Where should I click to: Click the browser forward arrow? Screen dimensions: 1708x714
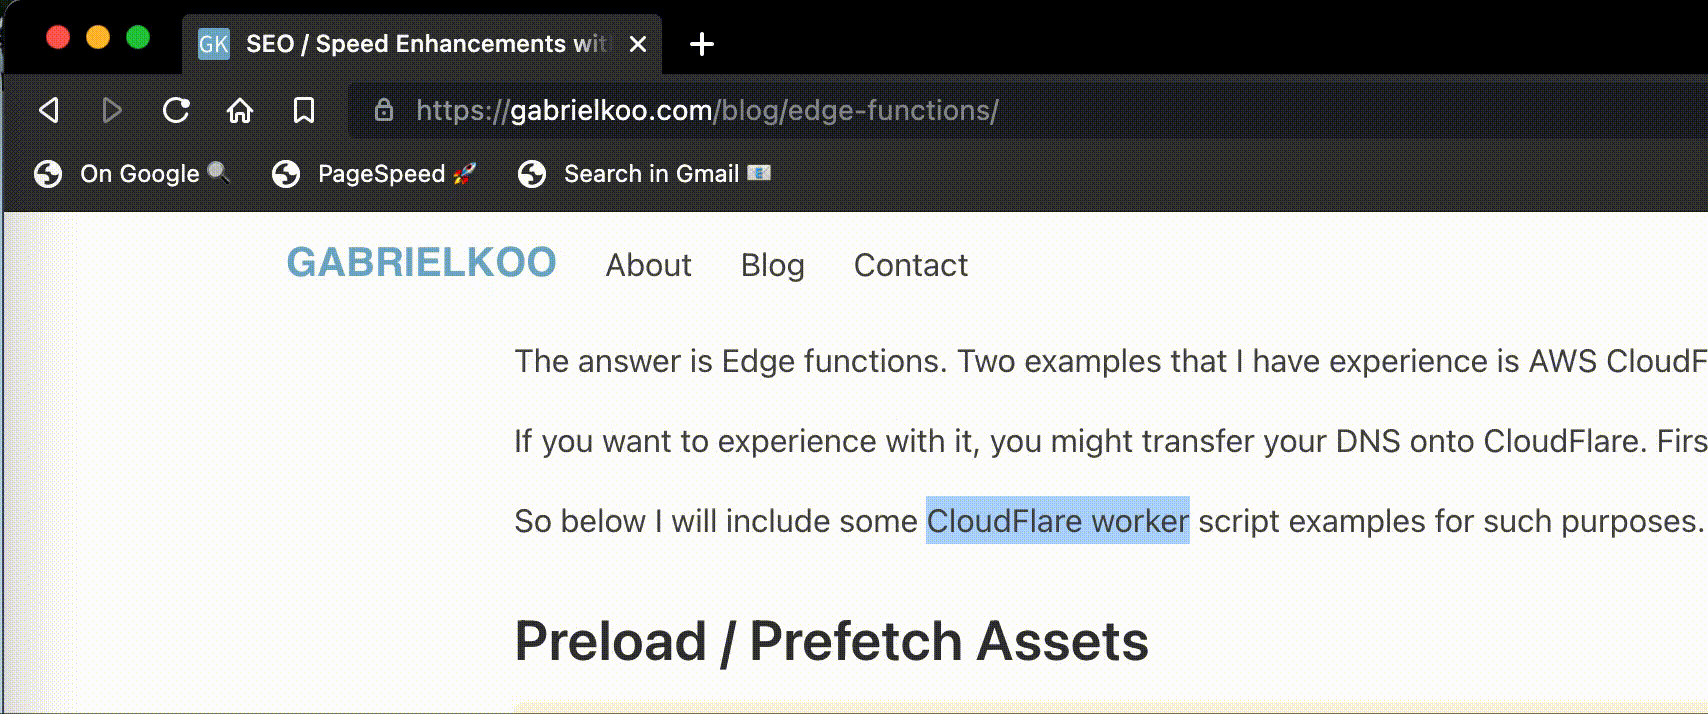pos(112,110)
